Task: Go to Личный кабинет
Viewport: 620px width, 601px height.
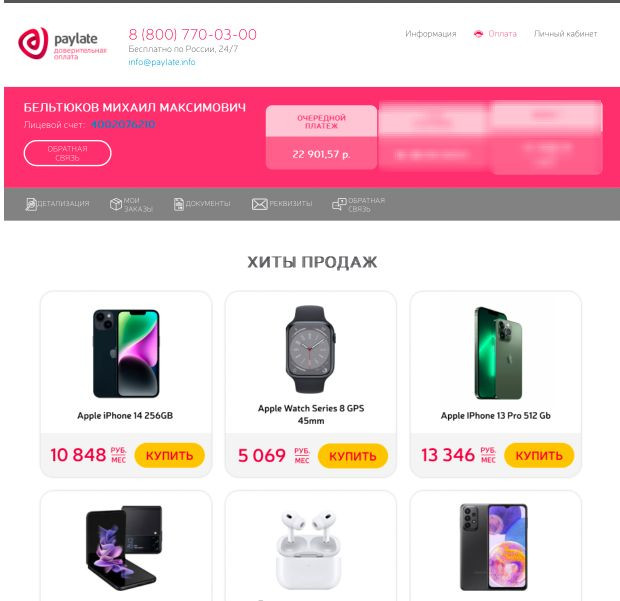Action: point(565,34)
